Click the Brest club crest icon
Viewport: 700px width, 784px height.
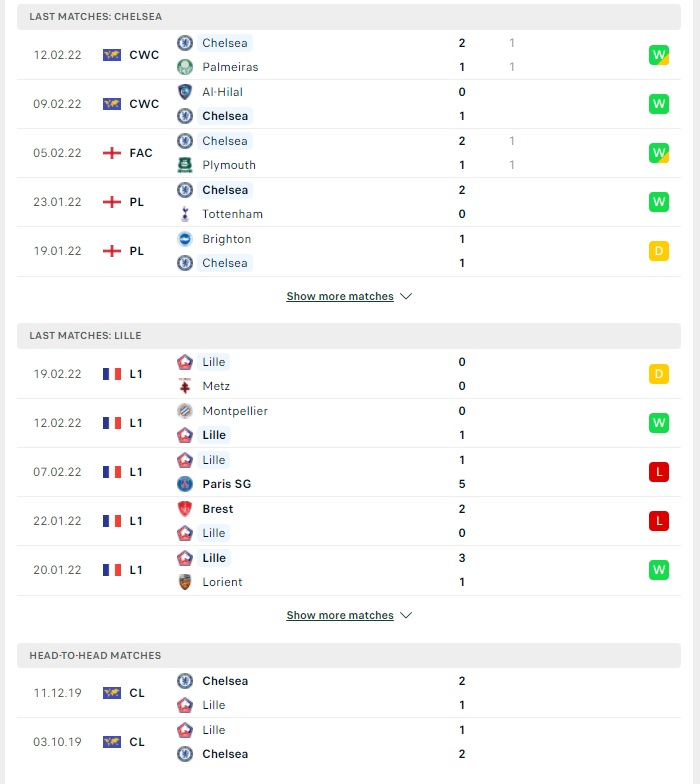click(x=185, y=509)
